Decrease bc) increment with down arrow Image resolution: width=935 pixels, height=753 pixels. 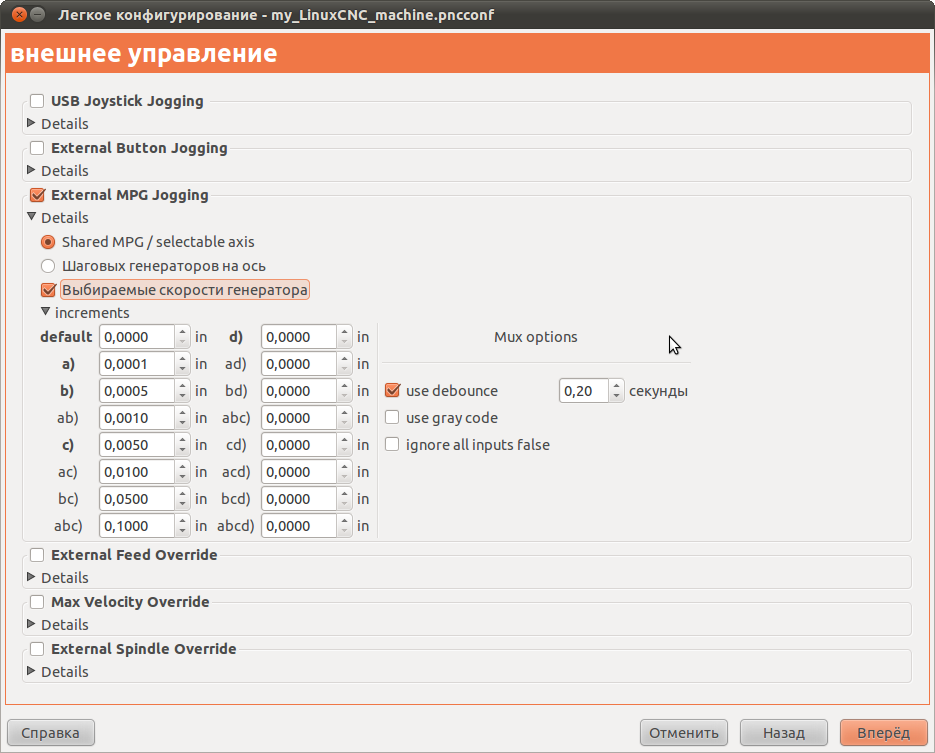click(182, 504)
